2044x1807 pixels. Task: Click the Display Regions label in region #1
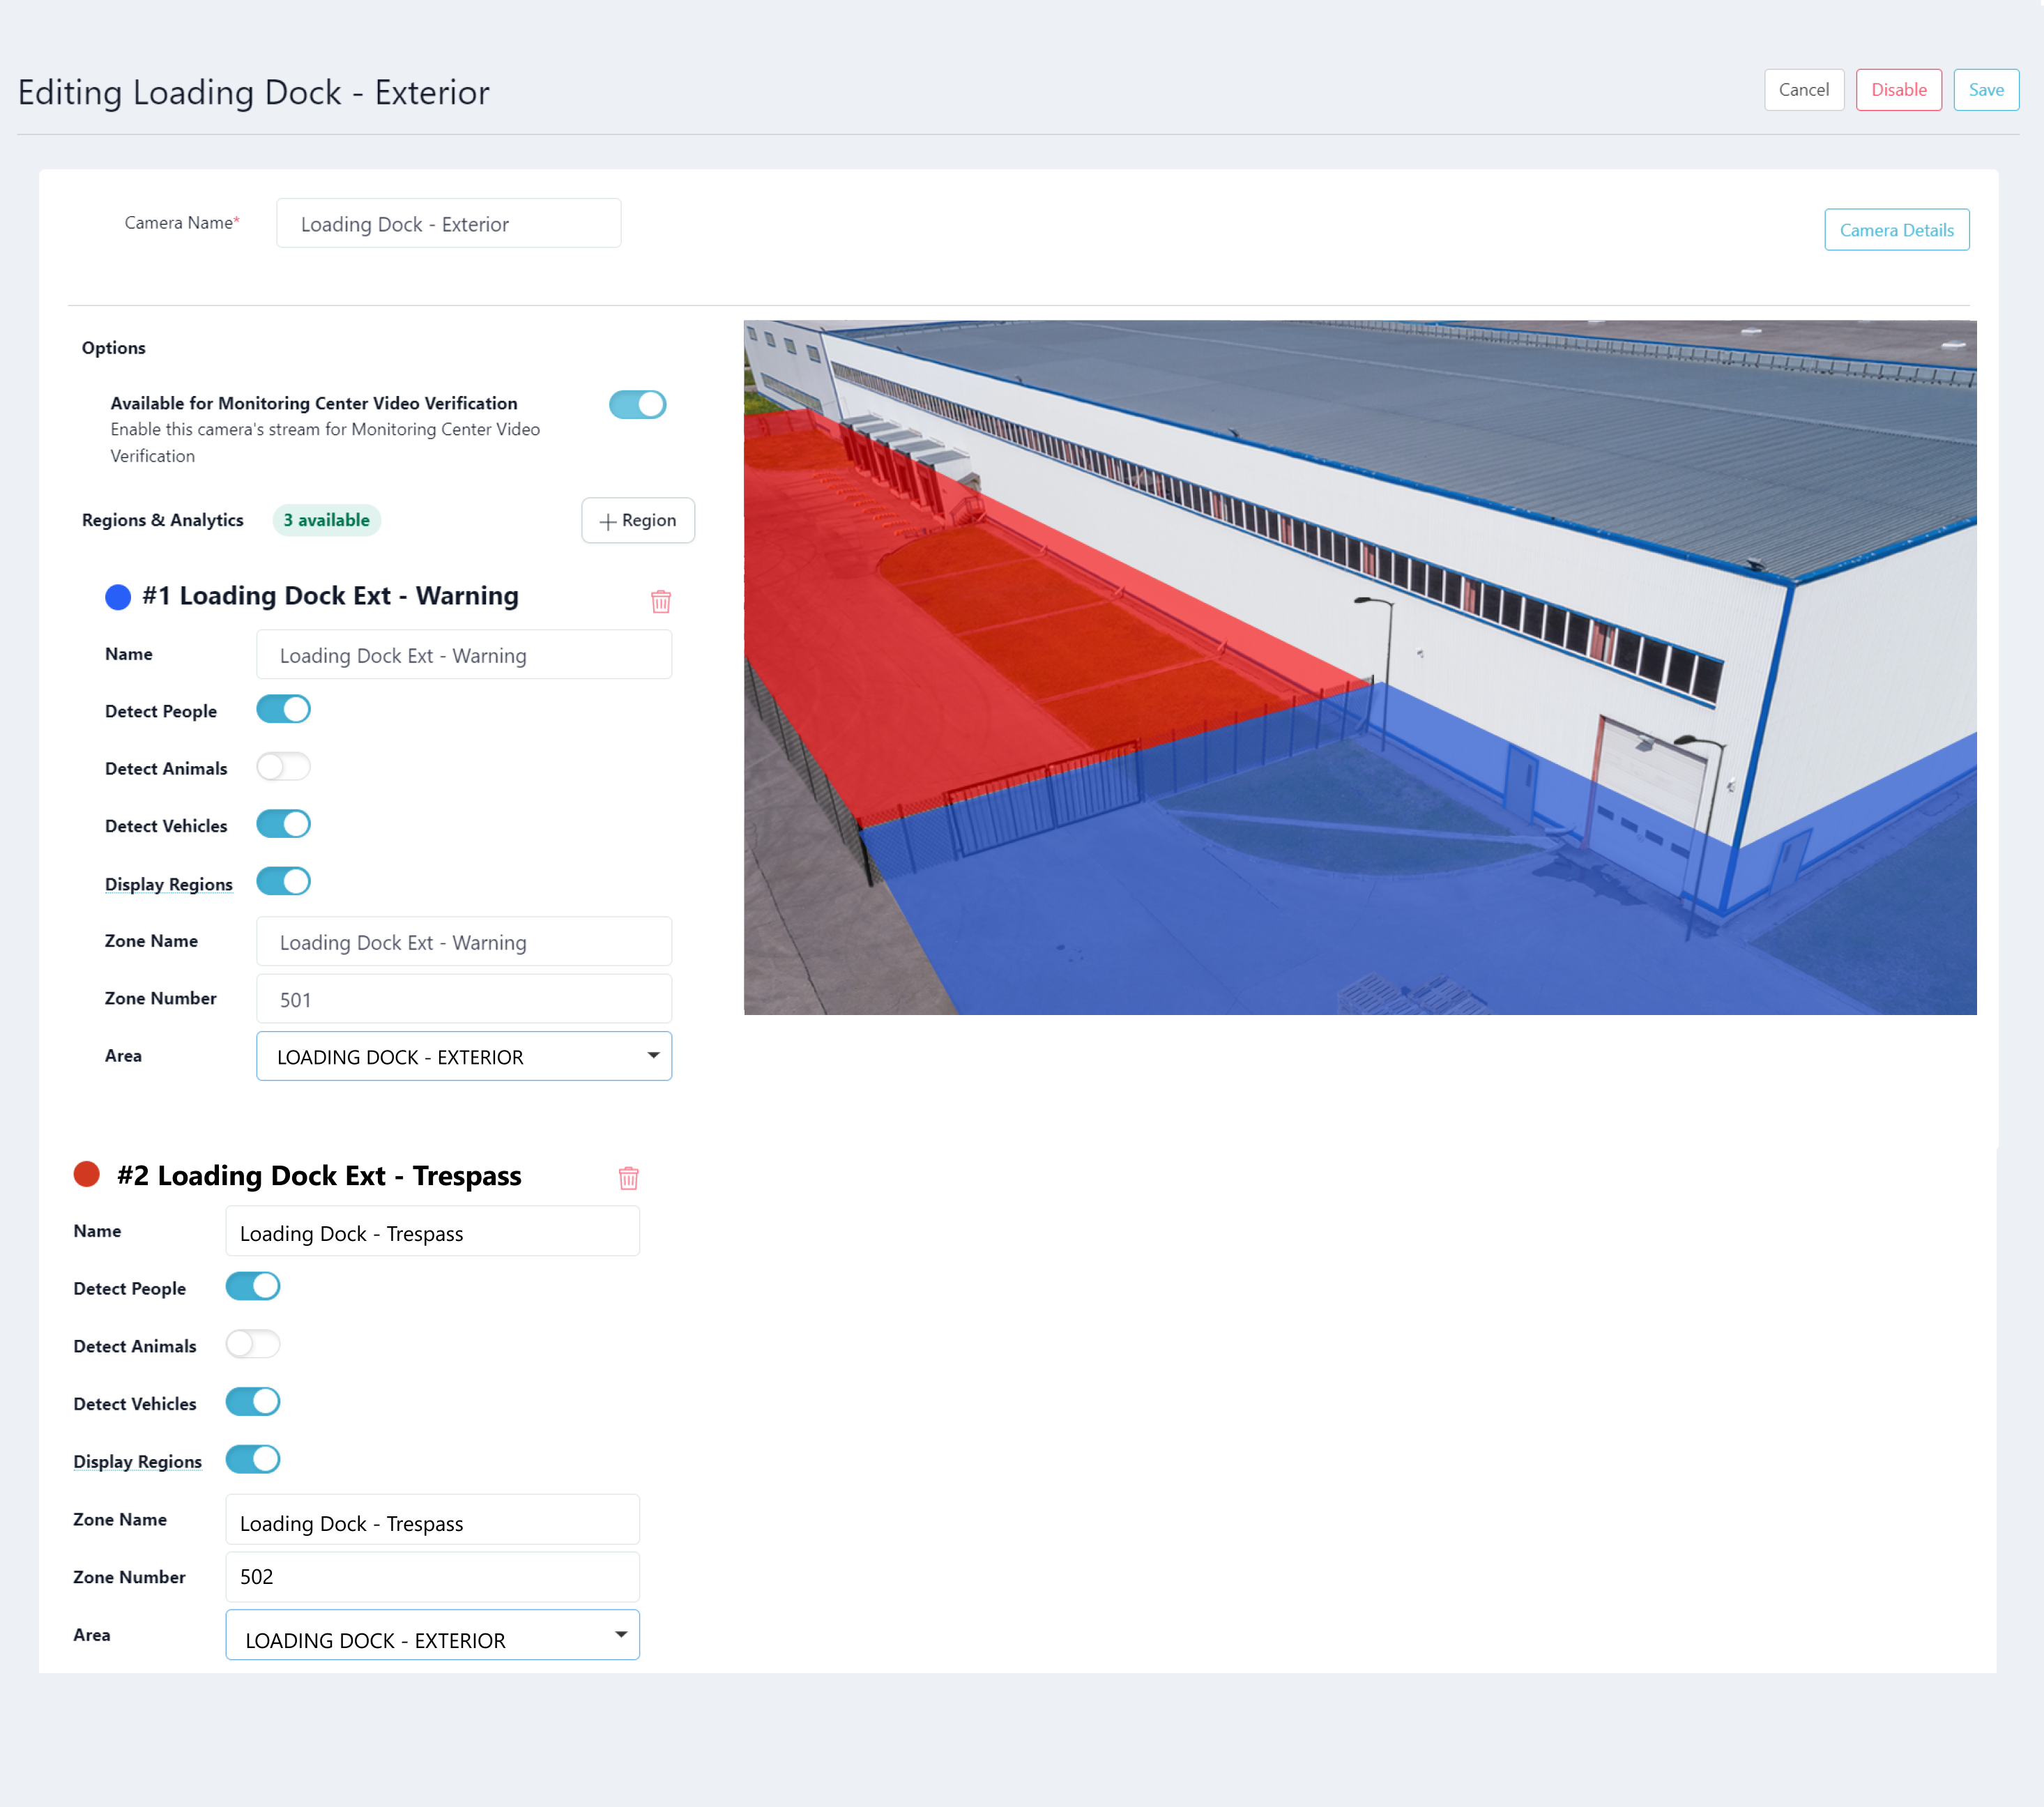169,884
